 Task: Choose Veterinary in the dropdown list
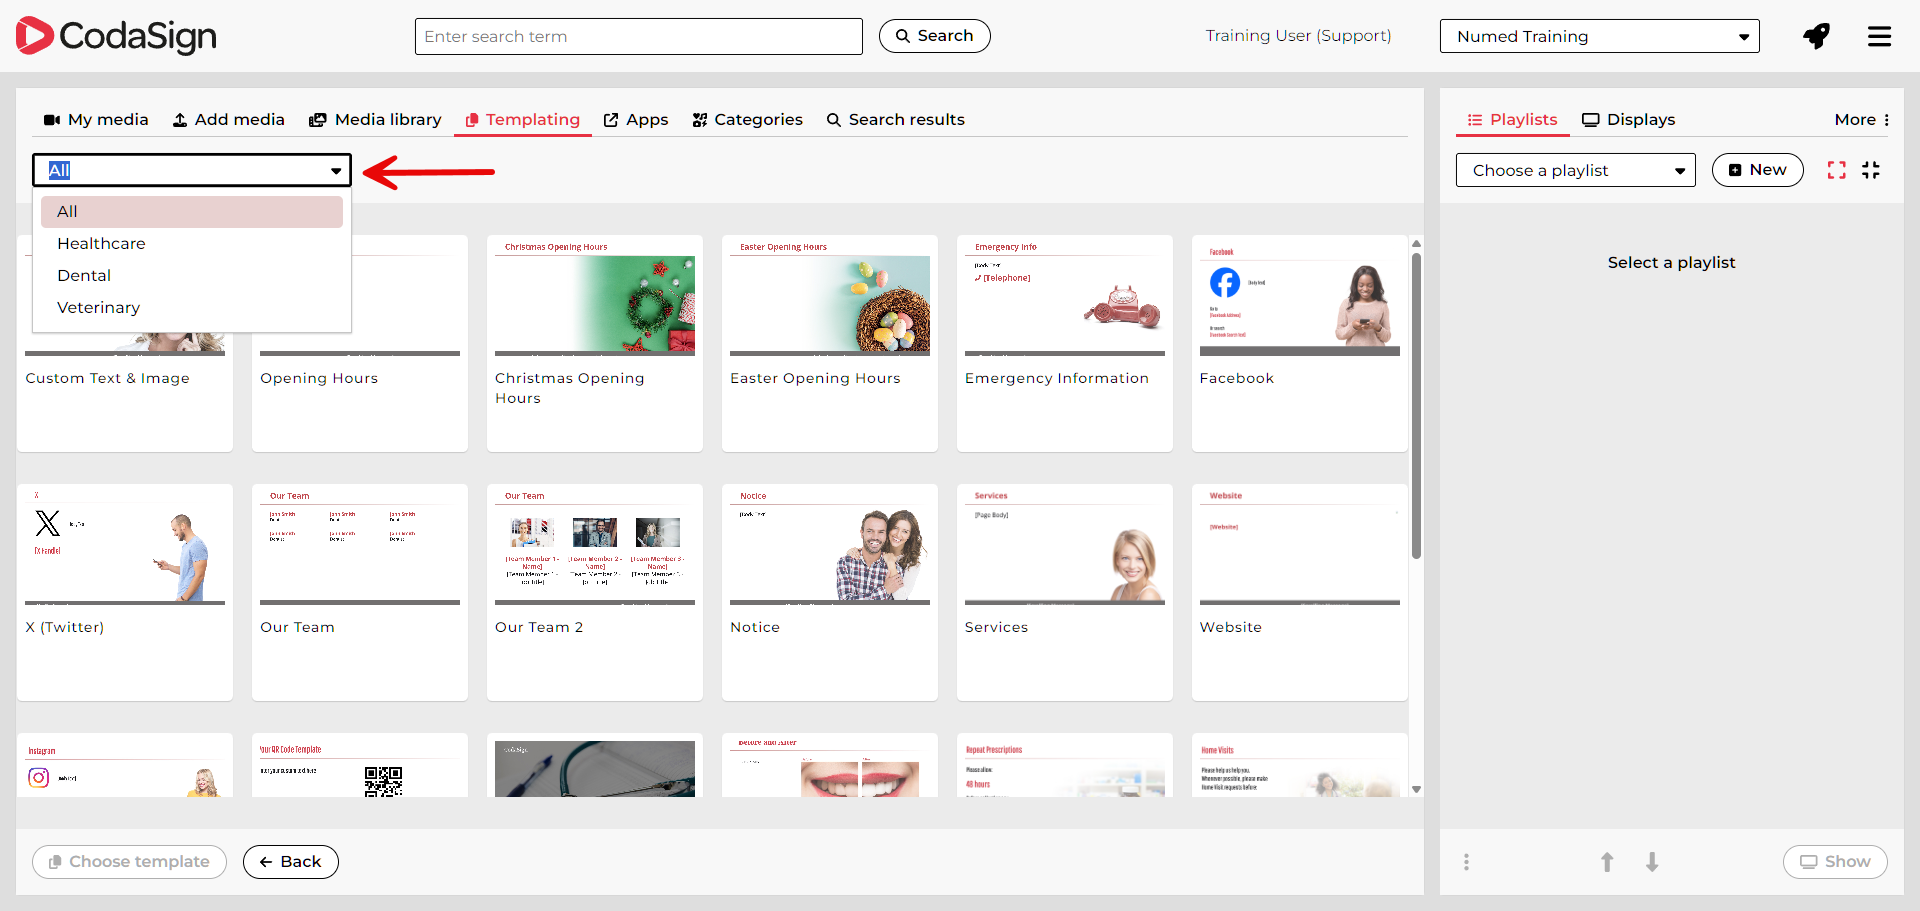click(x=98, y=307)
